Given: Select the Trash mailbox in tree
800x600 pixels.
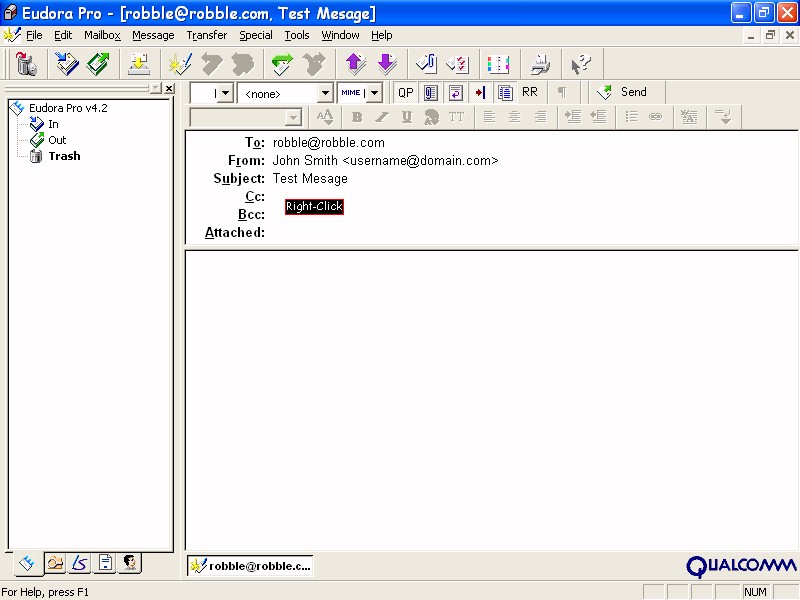Looking at the screenshot, I should click(64, 156).
